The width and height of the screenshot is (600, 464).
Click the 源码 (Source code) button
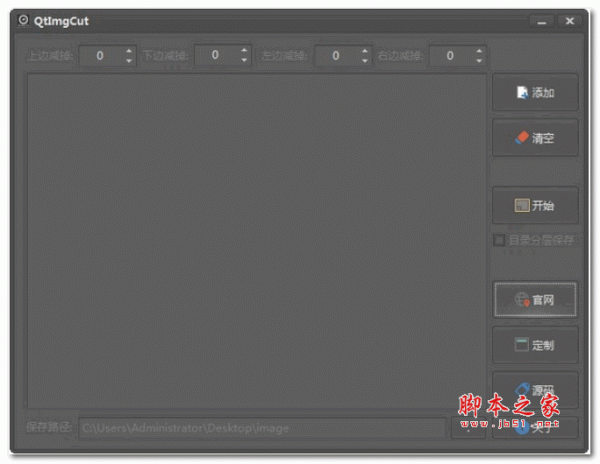coord(535,390)
